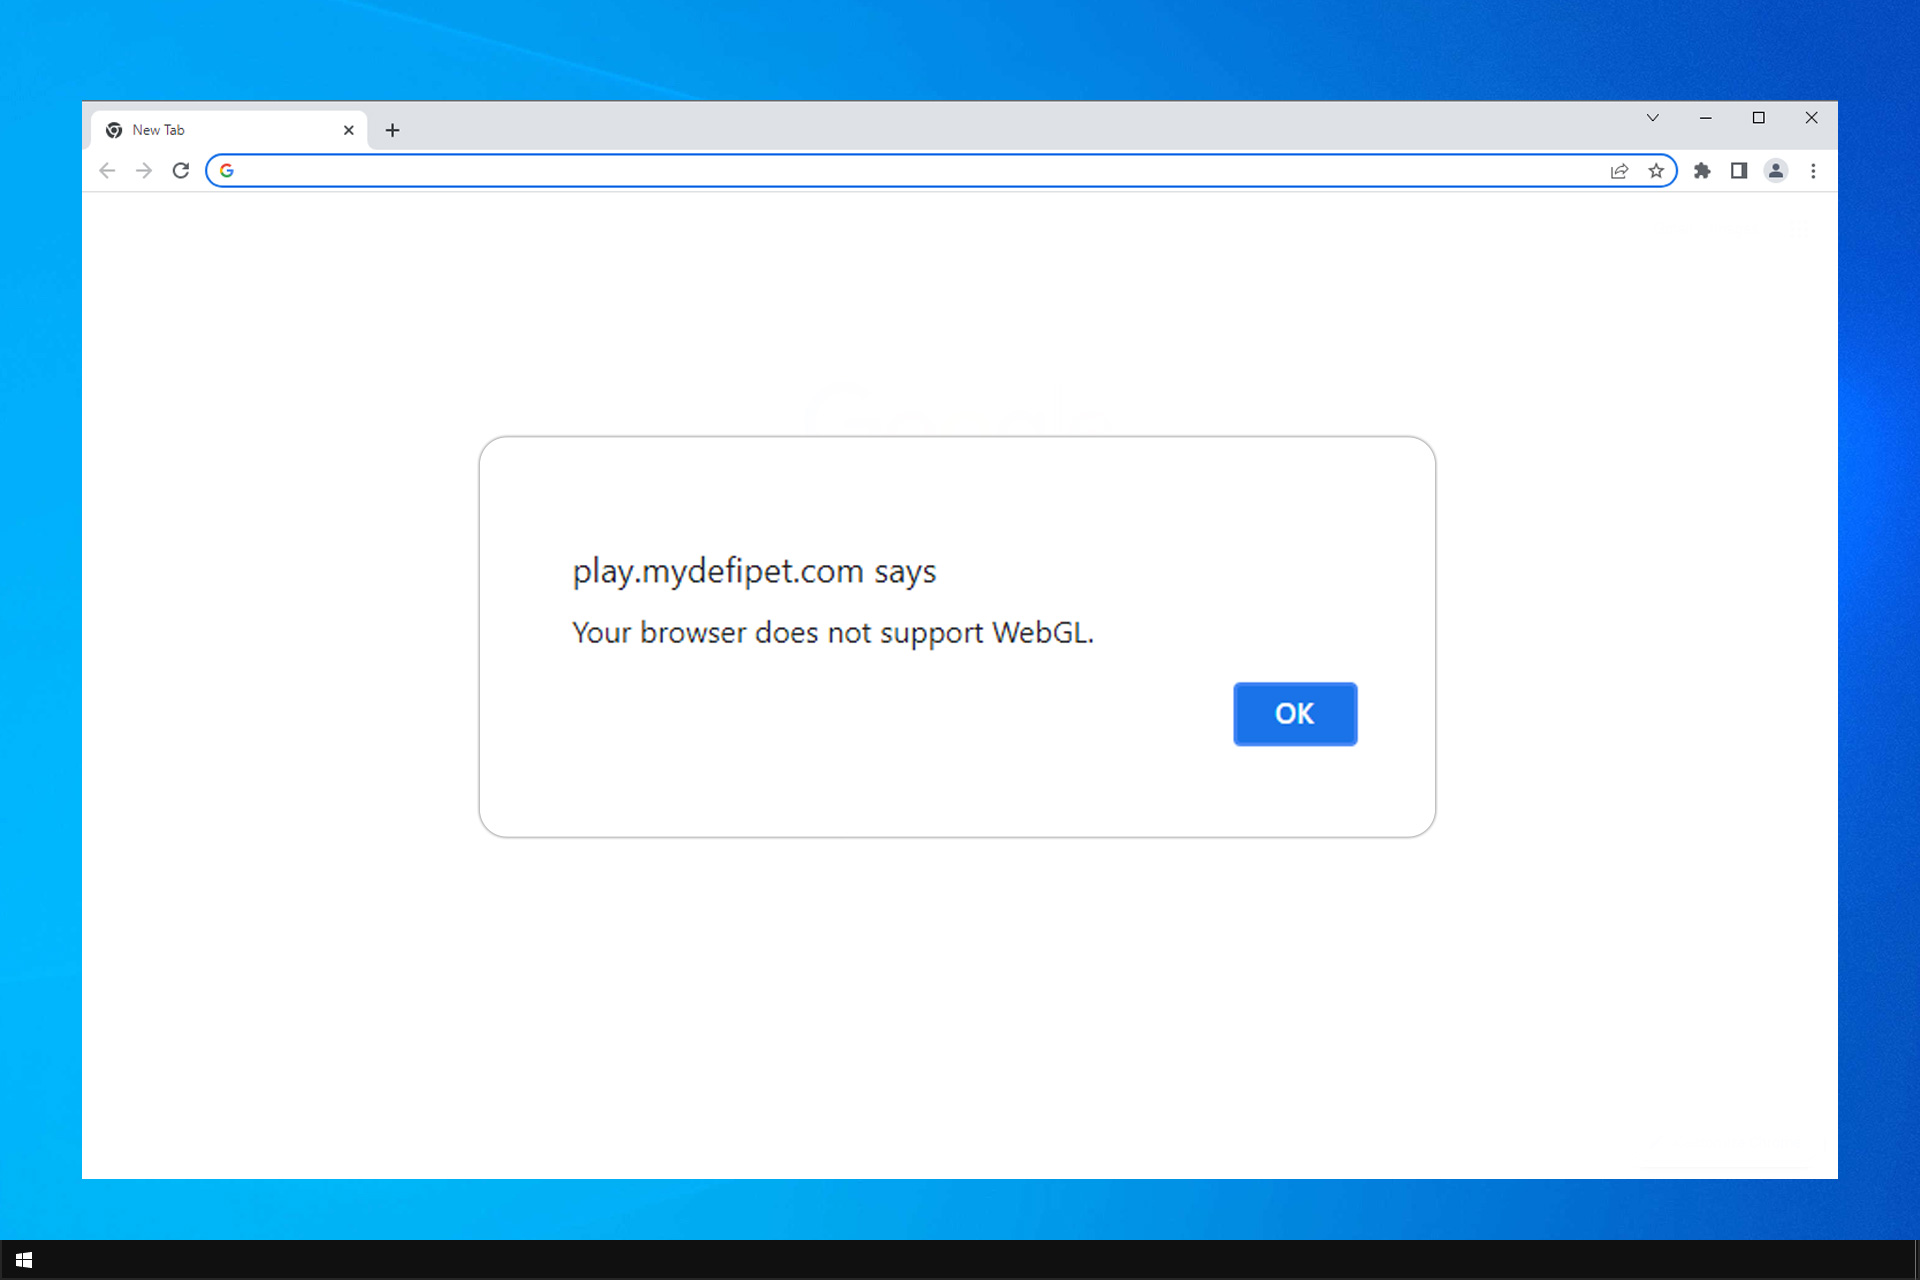The width and height of the screenshot is (1920, 1280).
Task: Select the New Tab tab
Action: pyautogui.click(x=230, y=130)
